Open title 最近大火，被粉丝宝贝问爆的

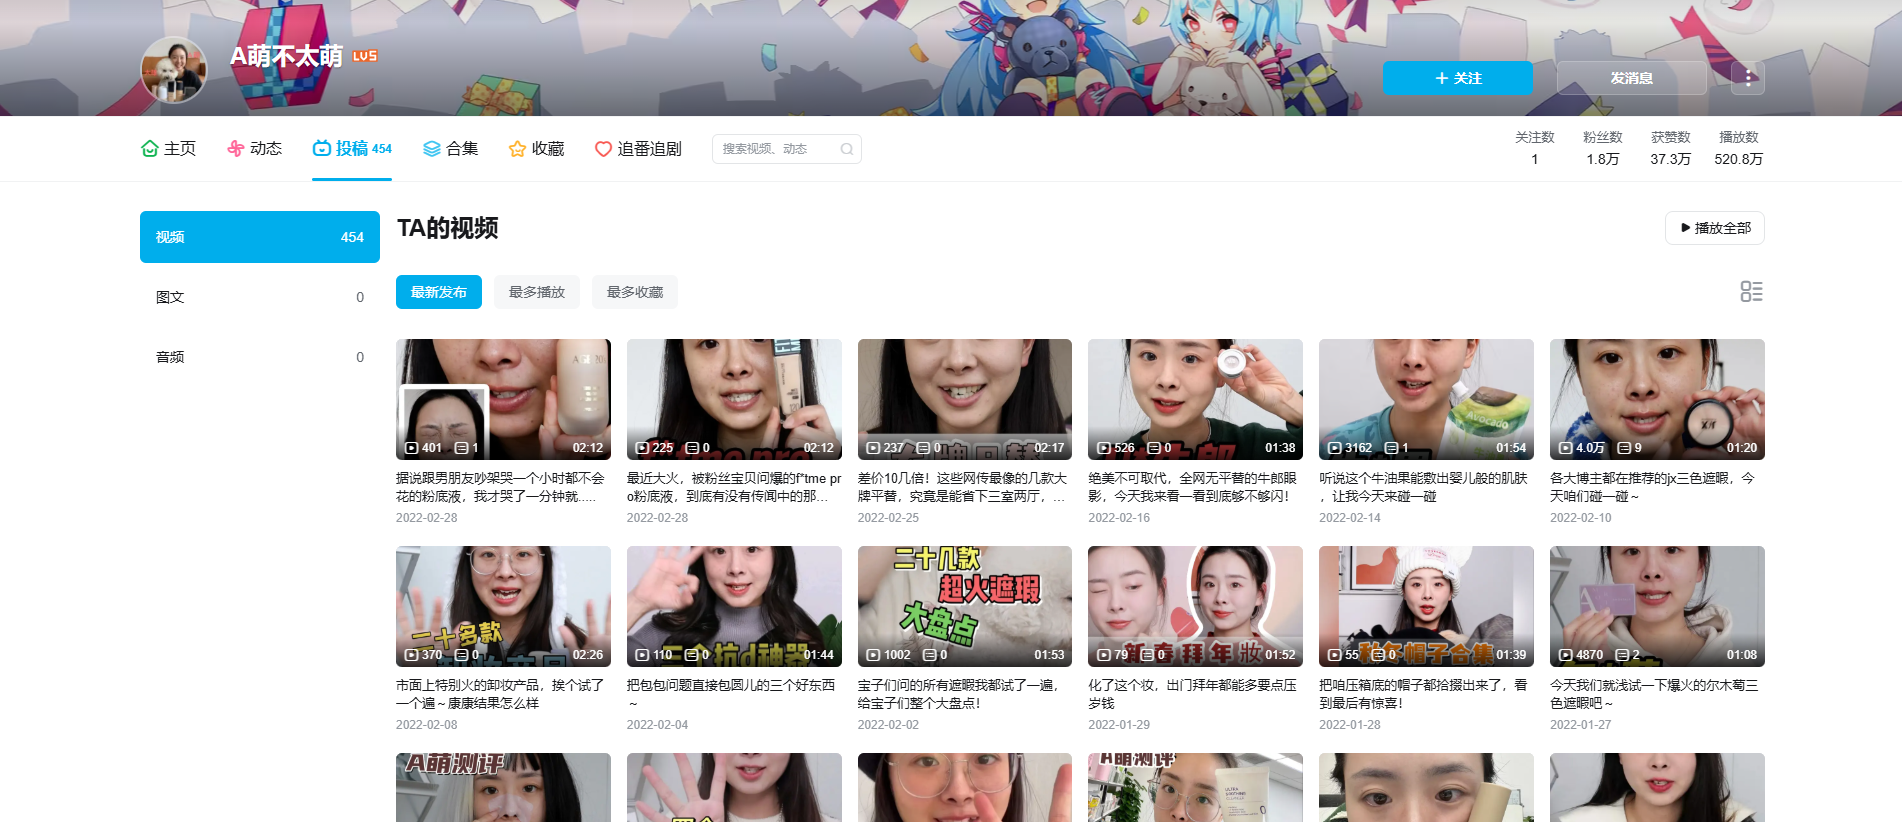point(734,487)
